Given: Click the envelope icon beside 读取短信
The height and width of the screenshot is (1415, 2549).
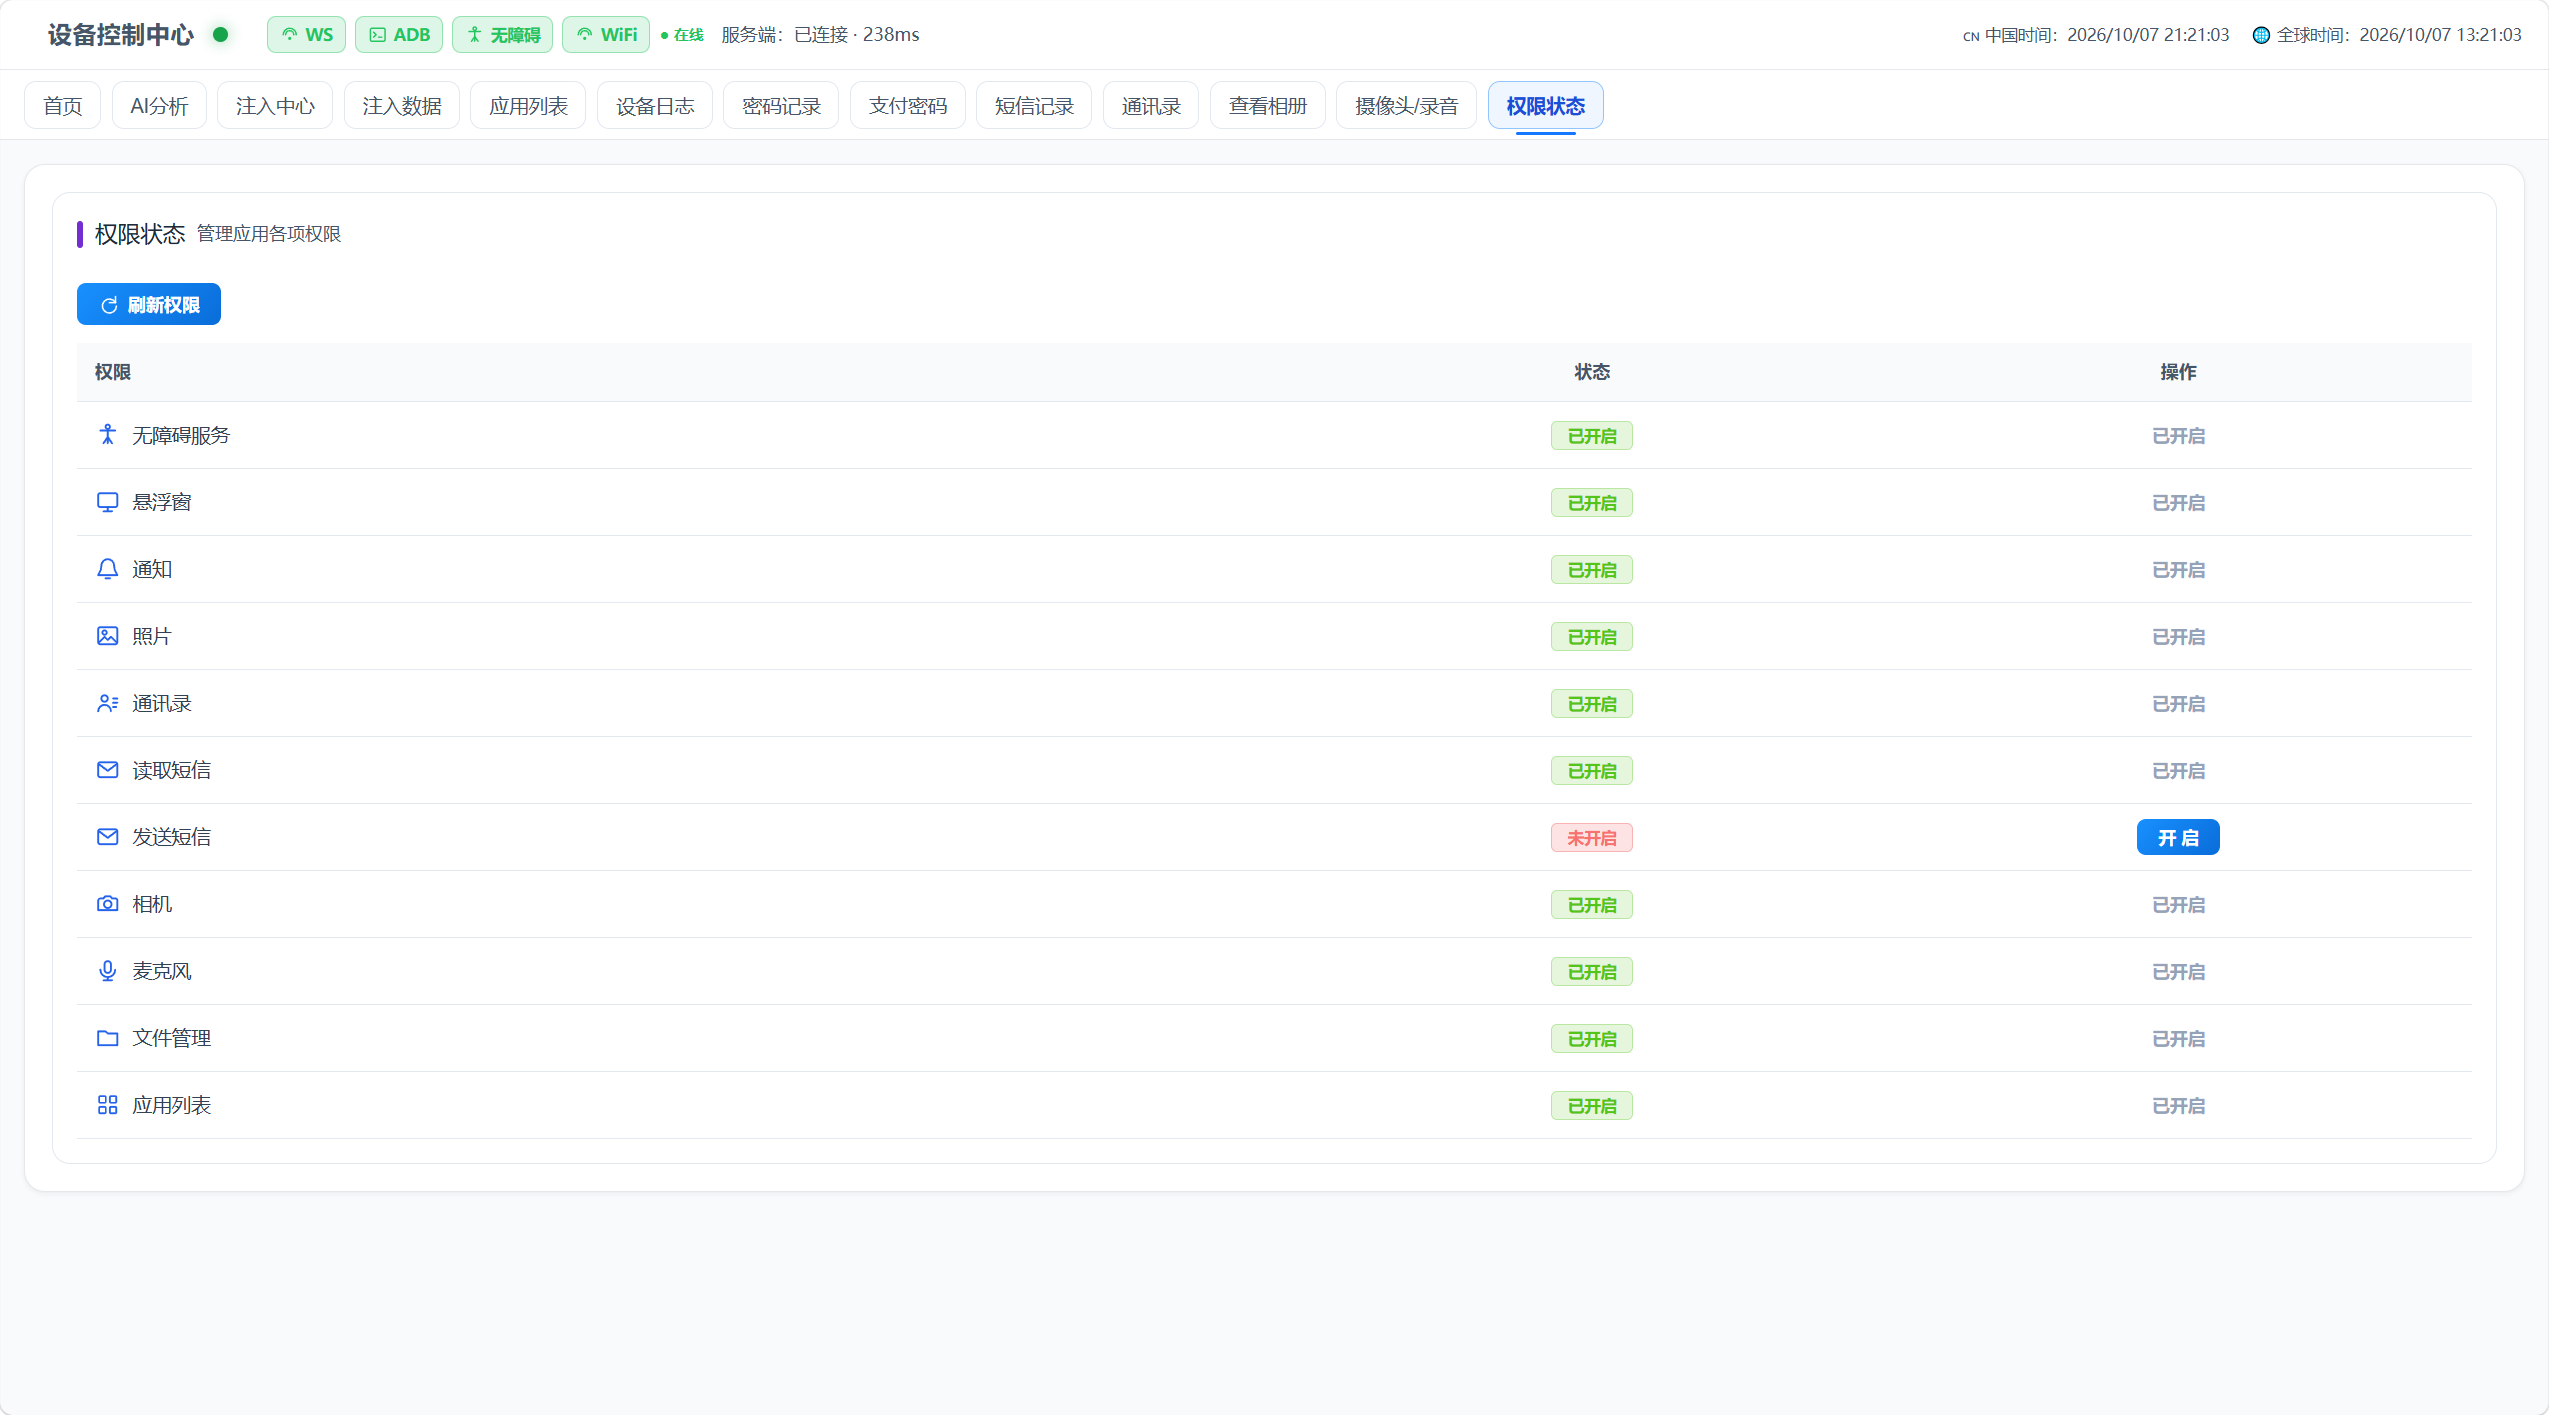Looking at the screenshot, I should [107, 770].
